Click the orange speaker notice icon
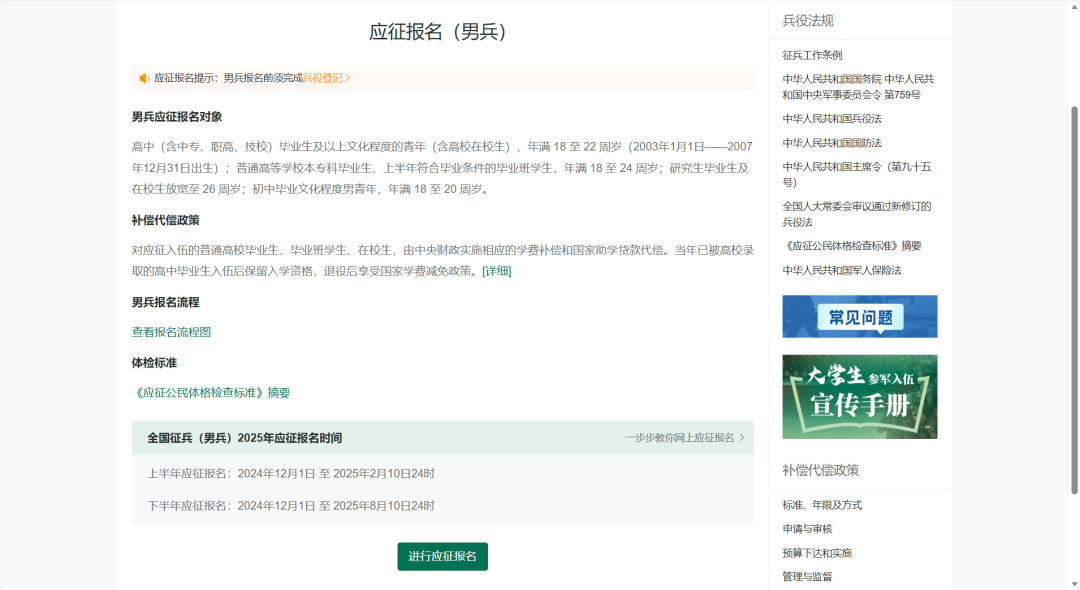This screenshot has height=590, width=1080. 144,78
